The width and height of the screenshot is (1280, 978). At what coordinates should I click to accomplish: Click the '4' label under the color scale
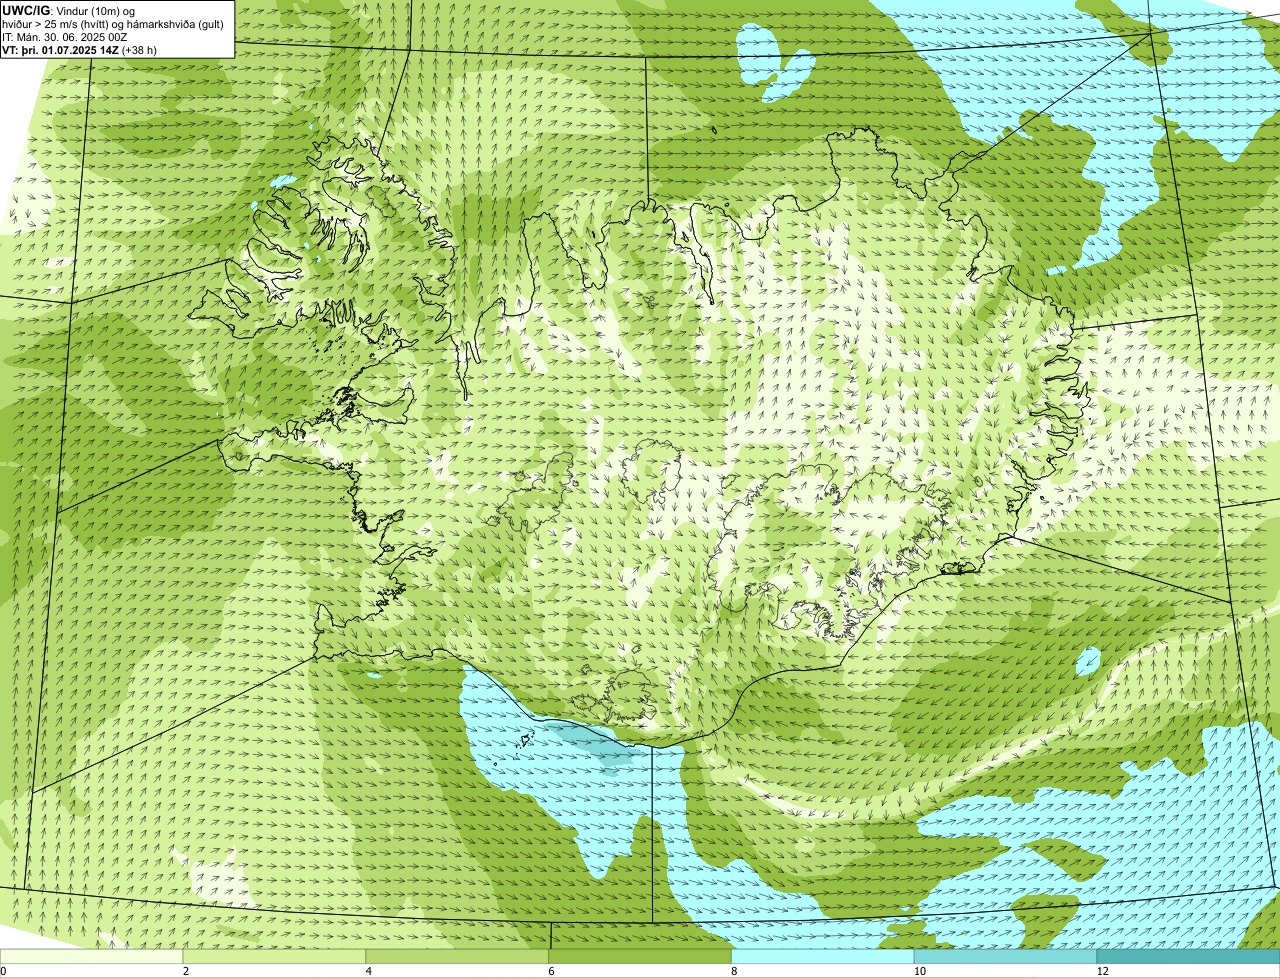click(x=368, y=971)
